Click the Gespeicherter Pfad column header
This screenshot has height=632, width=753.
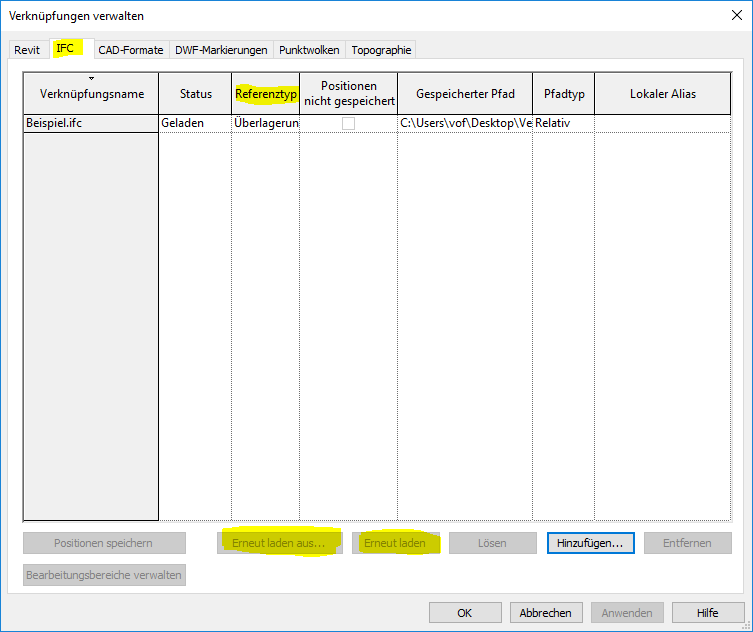pyautogui.click(x=464, y=94)
